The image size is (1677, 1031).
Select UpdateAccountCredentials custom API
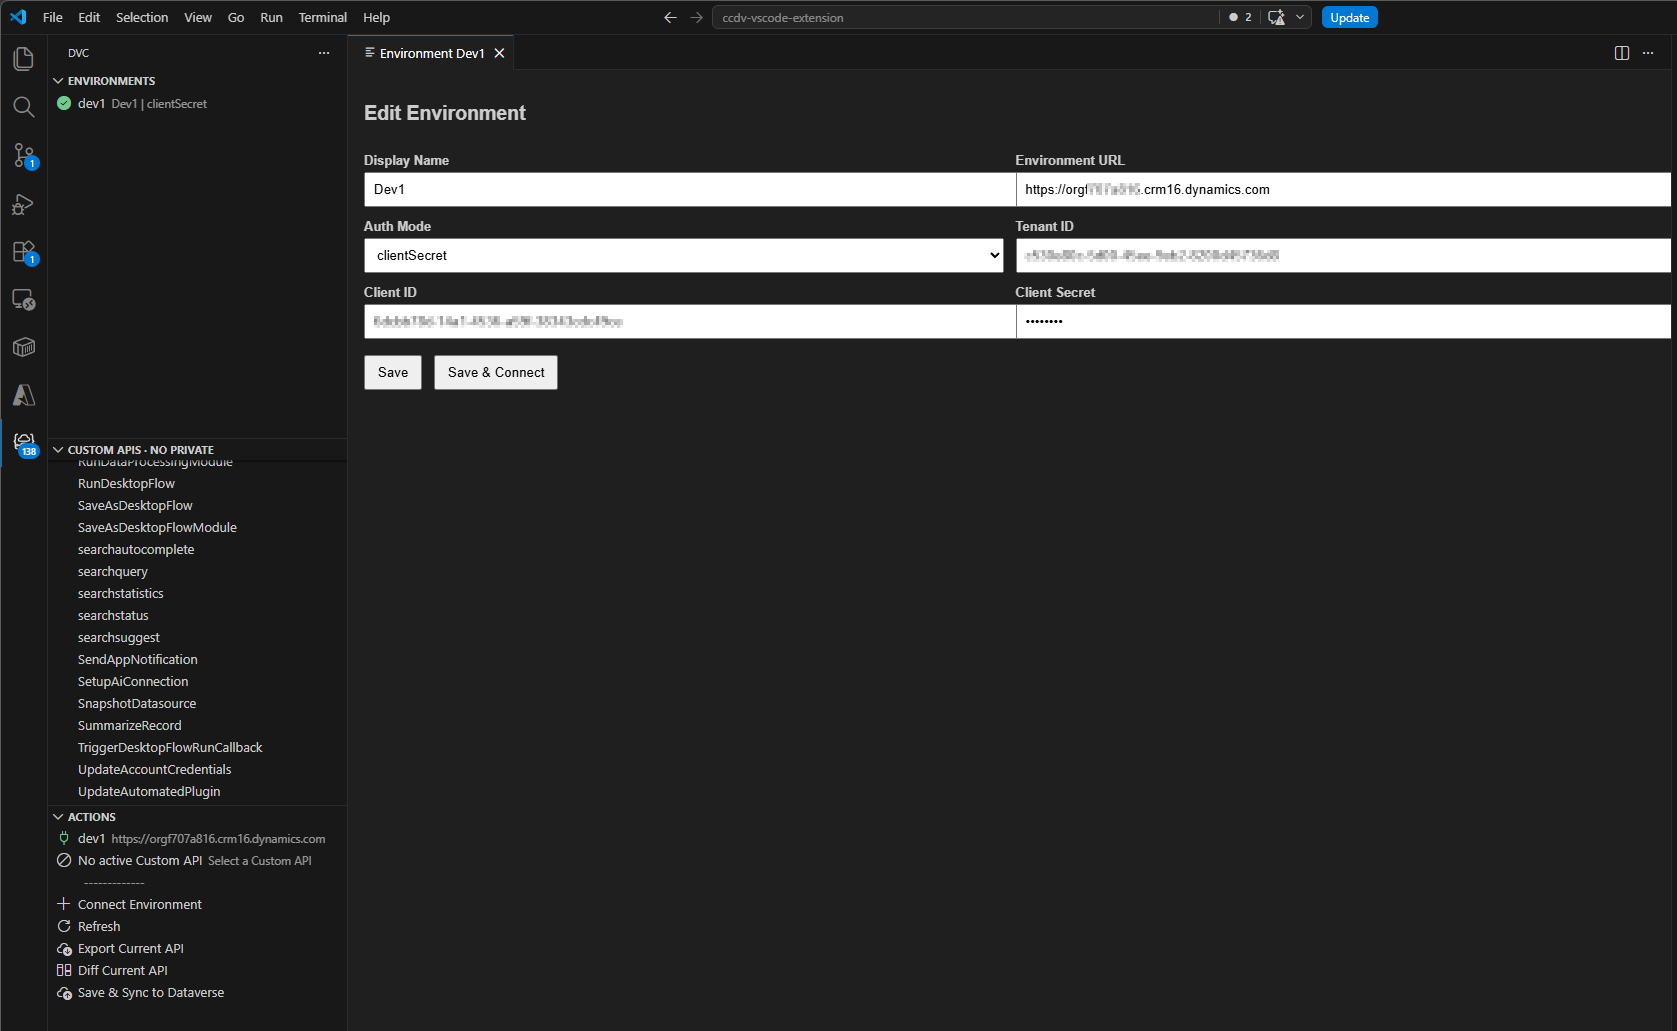[x=154, y=769]
